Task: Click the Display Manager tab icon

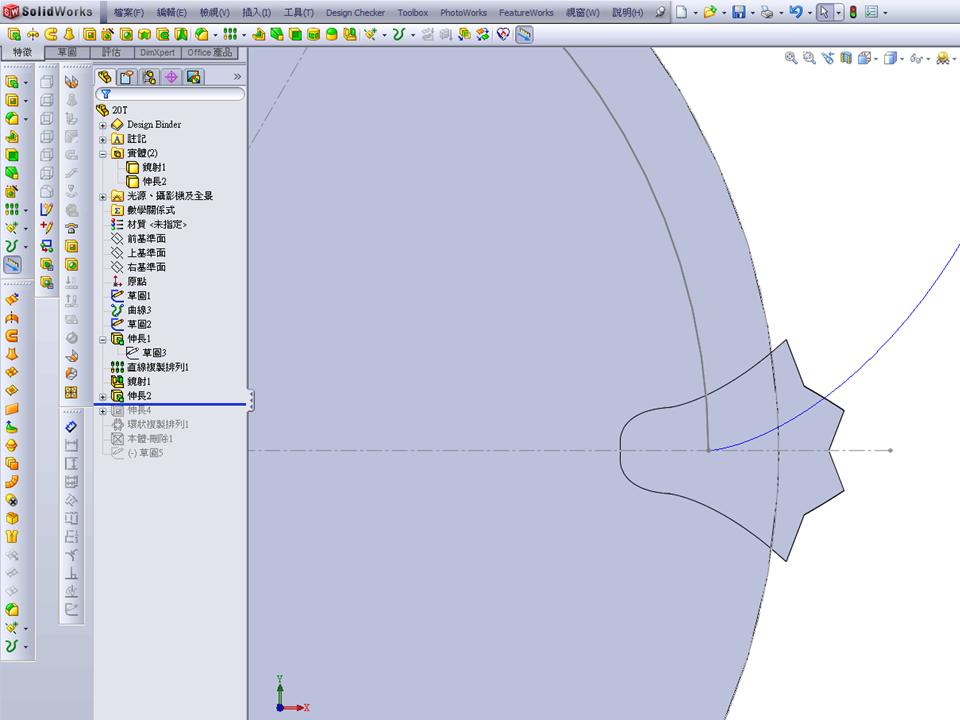Action: tap(193, 77)
